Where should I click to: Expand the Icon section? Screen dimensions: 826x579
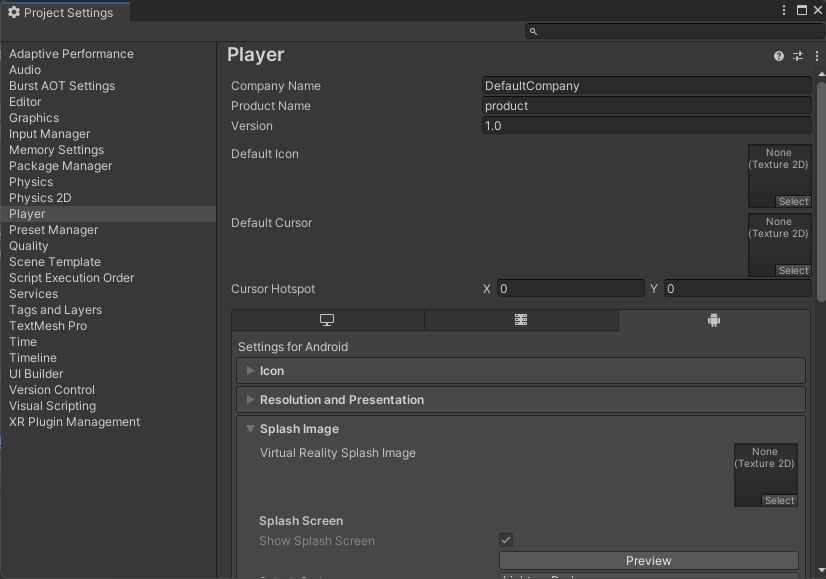pyautogui.click(x=521, y=371)
